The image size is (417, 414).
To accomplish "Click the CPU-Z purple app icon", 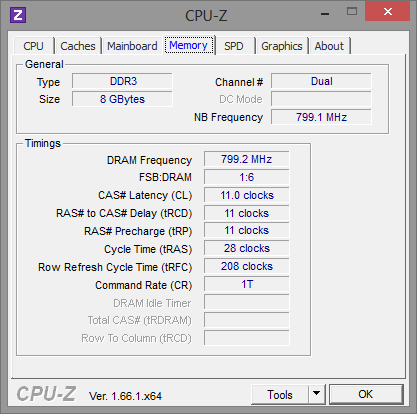I will [18, 15].
